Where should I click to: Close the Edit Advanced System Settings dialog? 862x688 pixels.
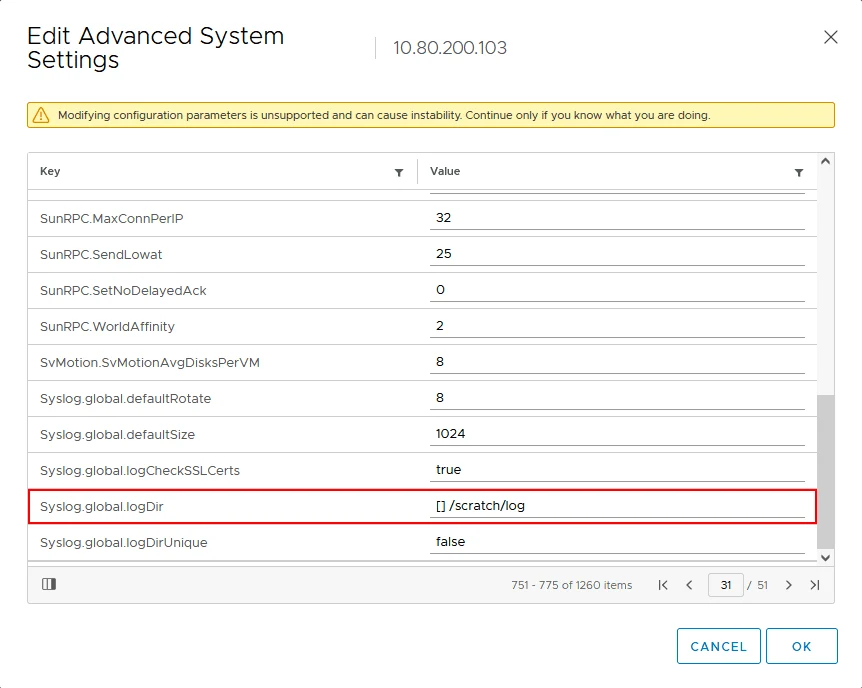[x=831, y=37]
